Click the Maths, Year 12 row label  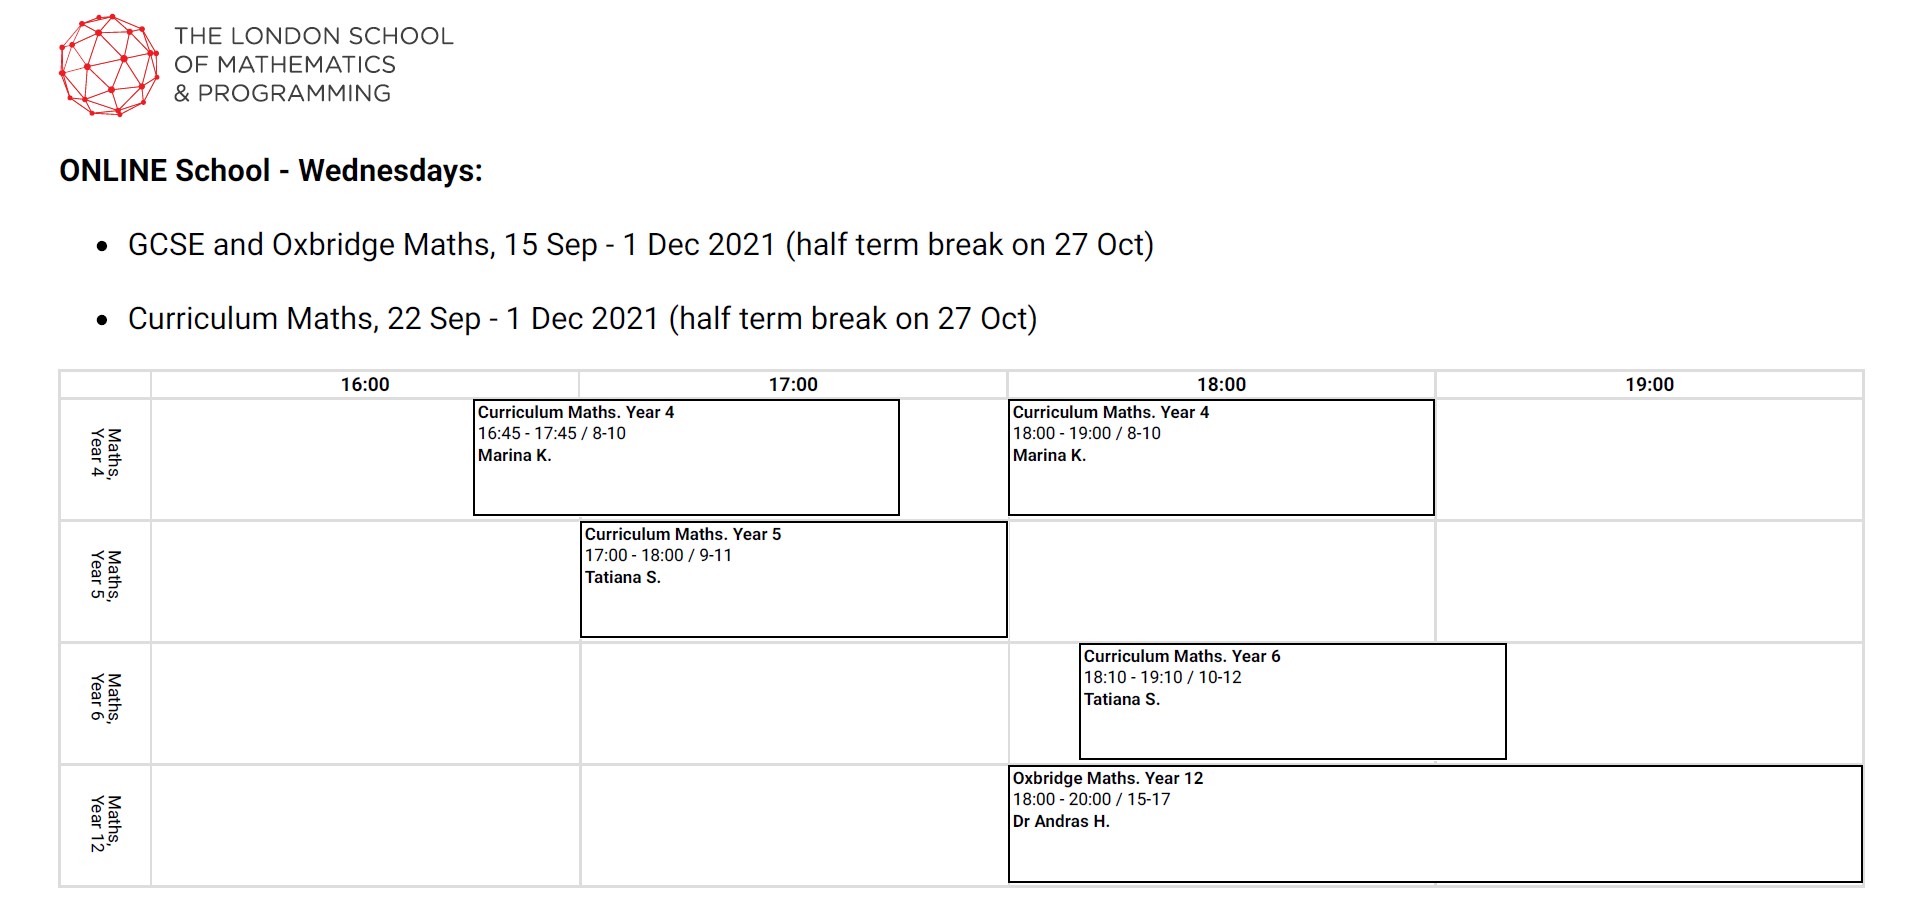coord(106,825)
